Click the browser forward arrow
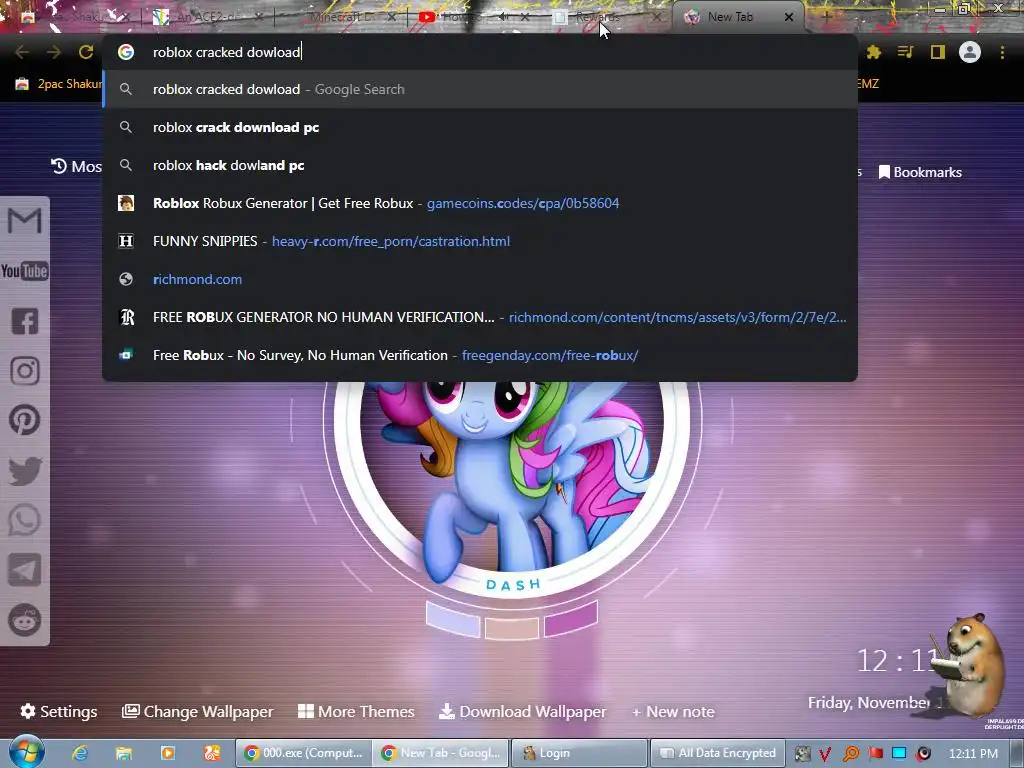The width and height of the screenshot is (1024, 768). coord(54,52)
